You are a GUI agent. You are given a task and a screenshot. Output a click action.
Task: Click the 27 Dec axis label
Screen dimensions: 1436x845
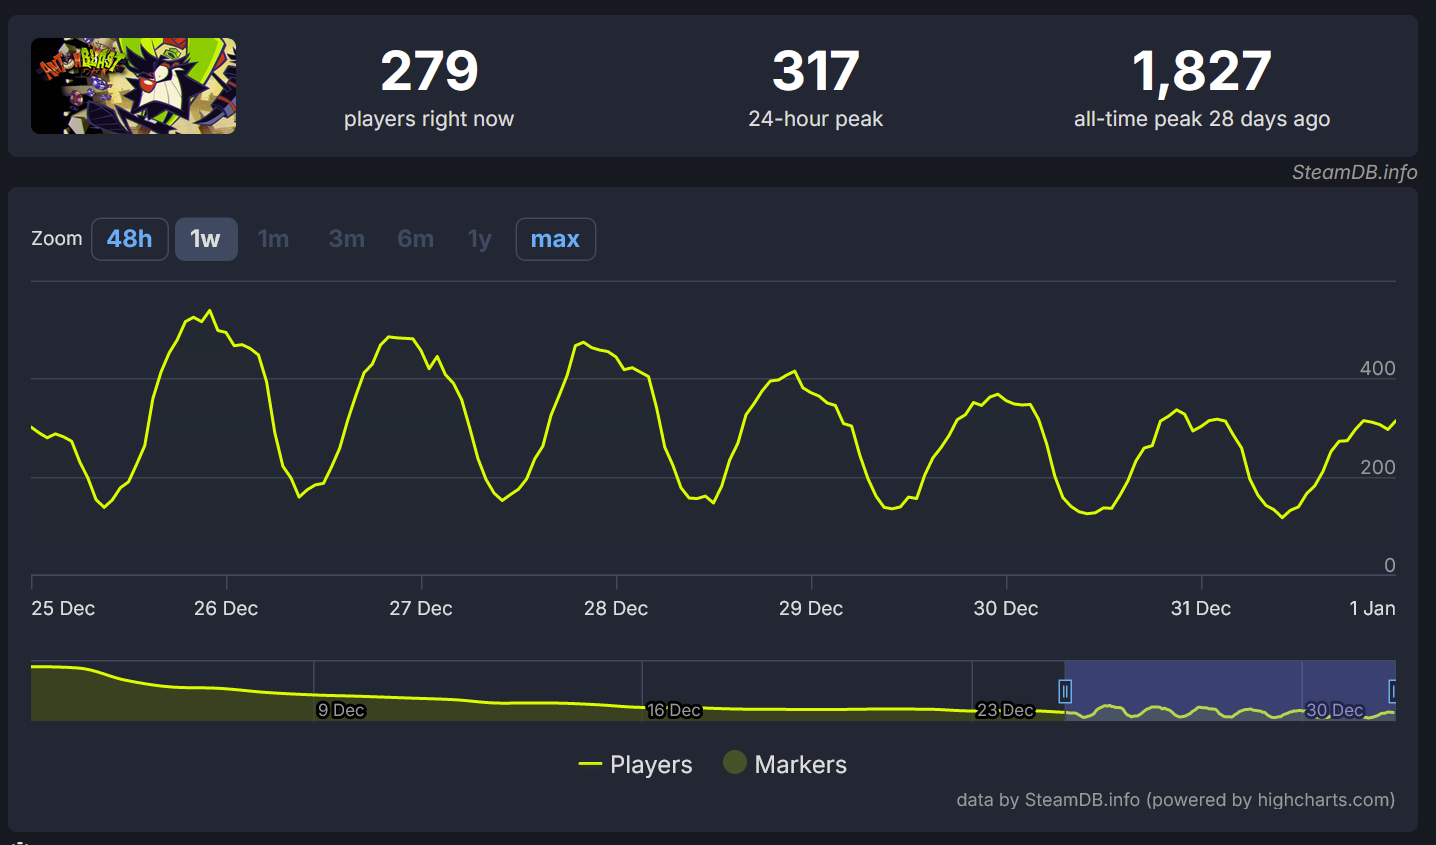click(x=421, y=608)
